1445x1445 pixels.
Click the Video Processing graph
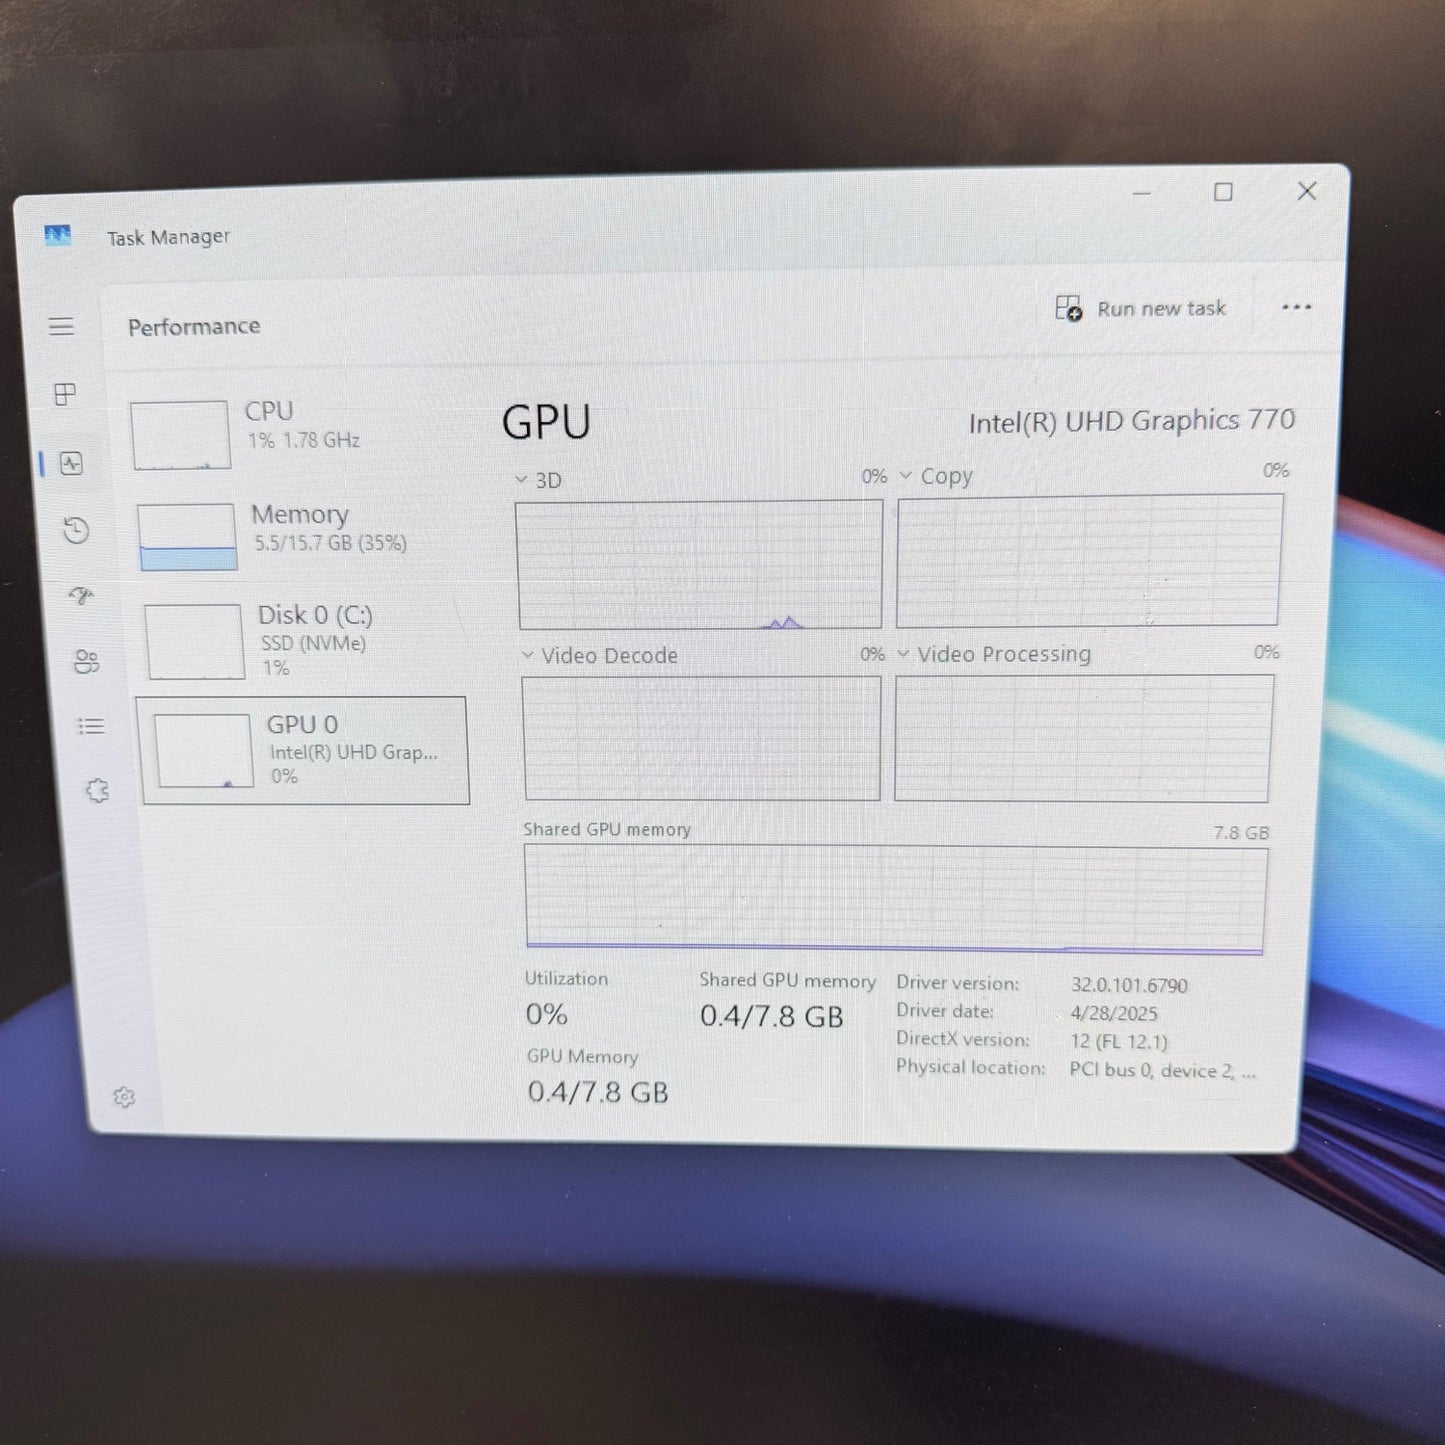click(x=1084, y=738)
